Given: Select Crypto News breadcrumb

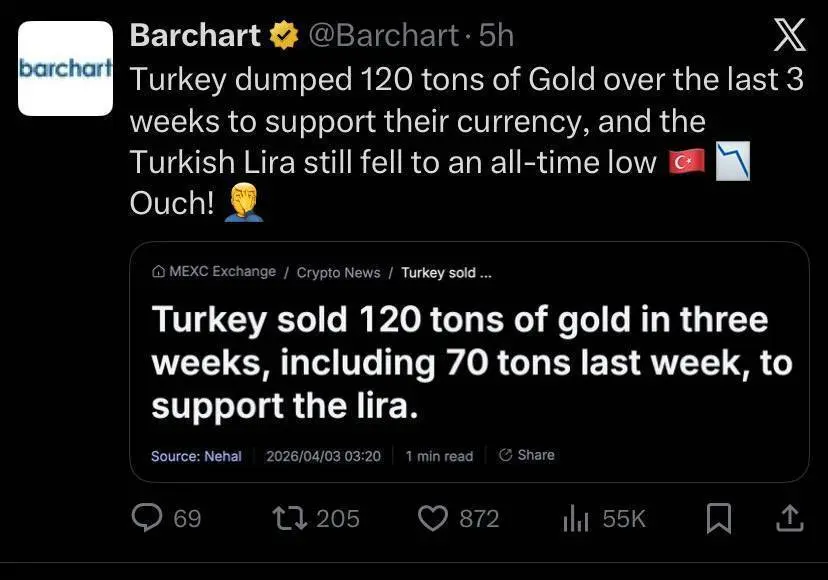Looking at the screenshot, I should tap(338, 272).
